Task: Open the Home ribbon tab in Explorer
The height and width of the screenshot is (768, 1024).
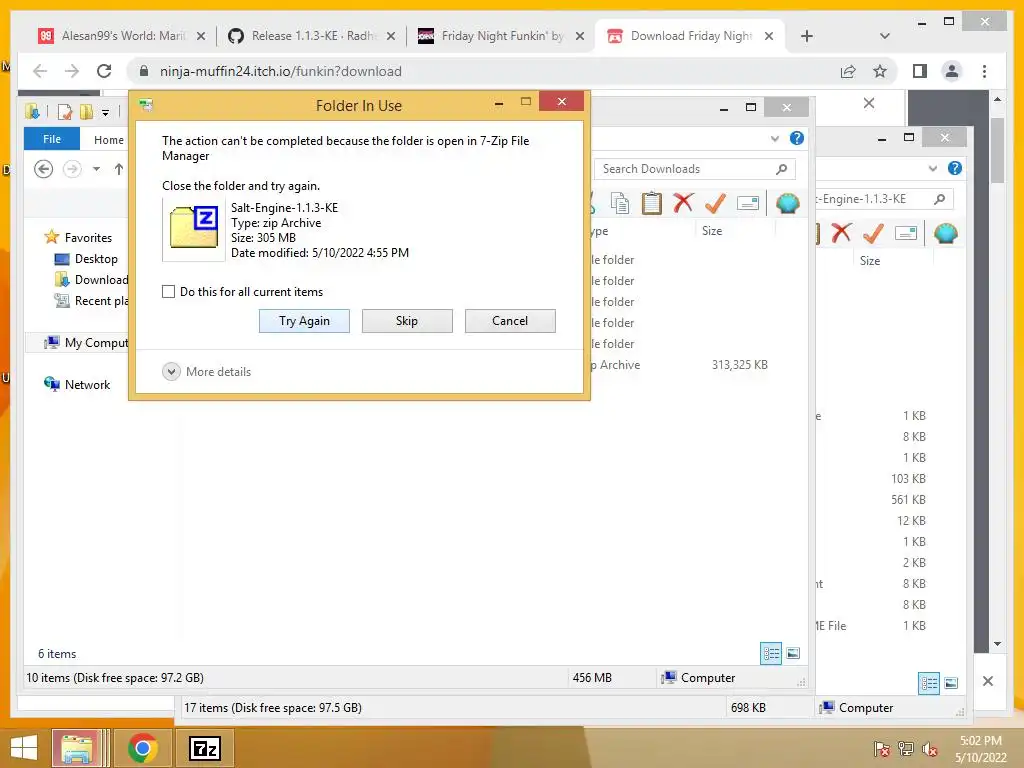Action: tap(108, 140)
